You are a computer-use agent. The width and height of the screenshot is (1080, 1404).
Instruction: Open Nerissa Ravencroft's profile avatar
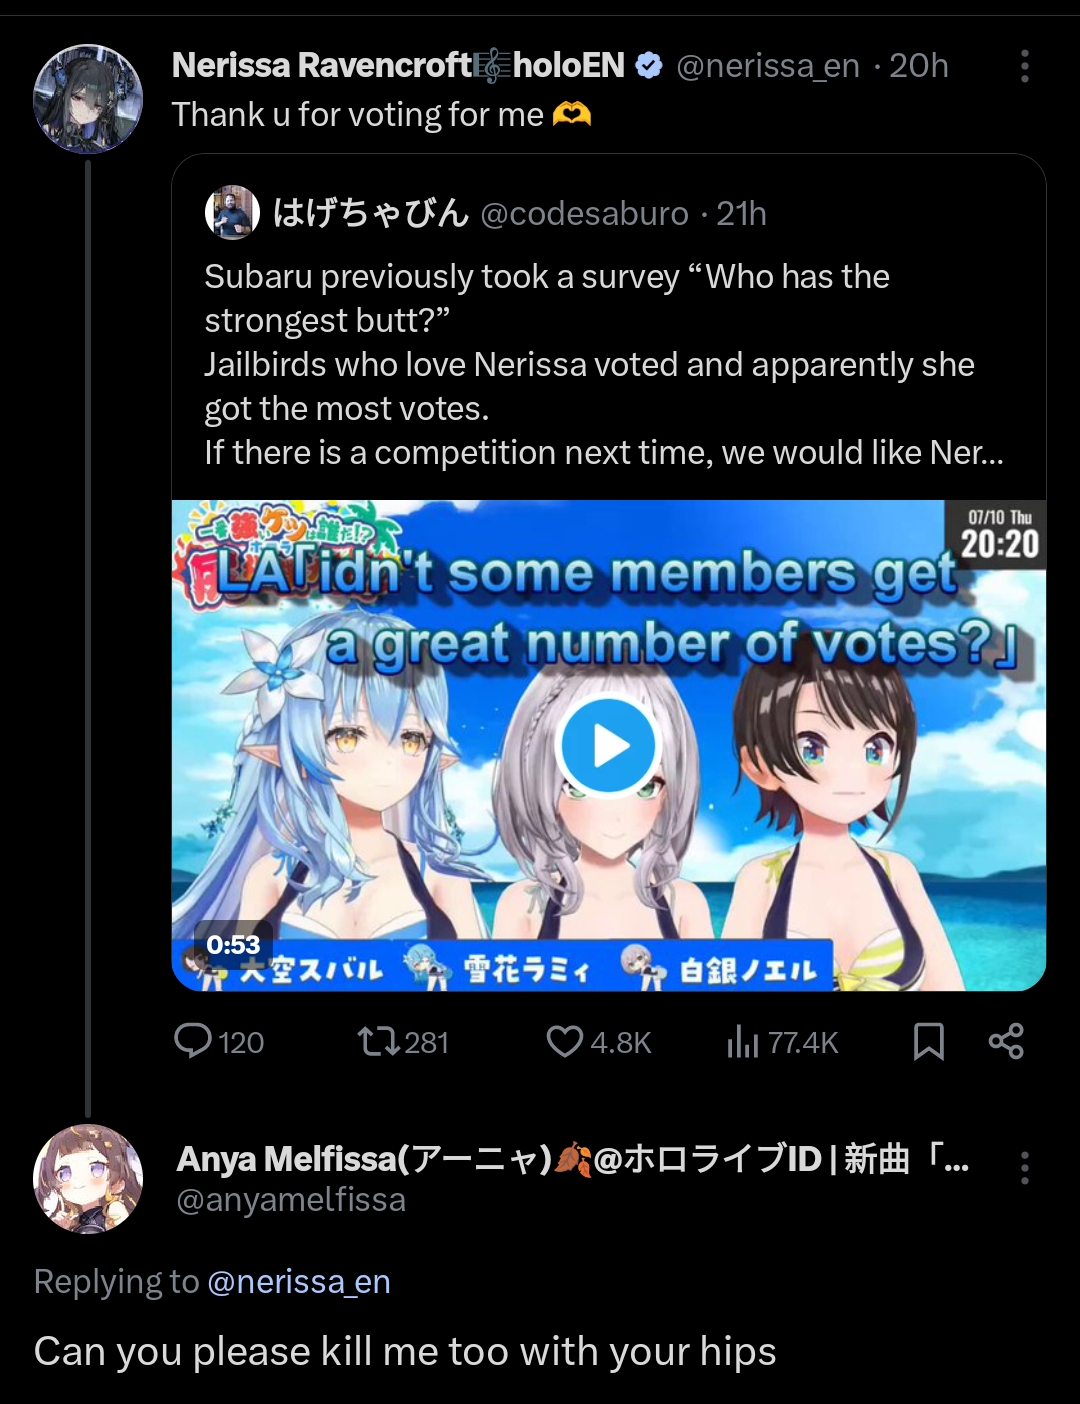(88, 99)
